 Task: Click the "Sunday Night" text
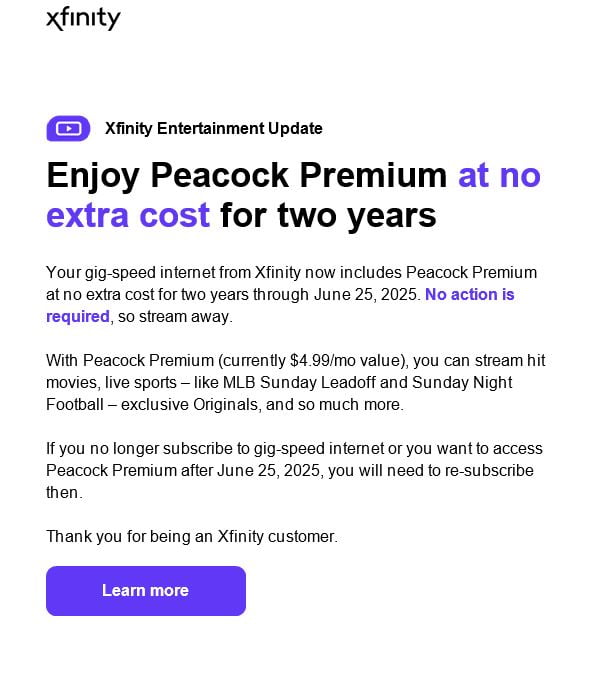462,382
